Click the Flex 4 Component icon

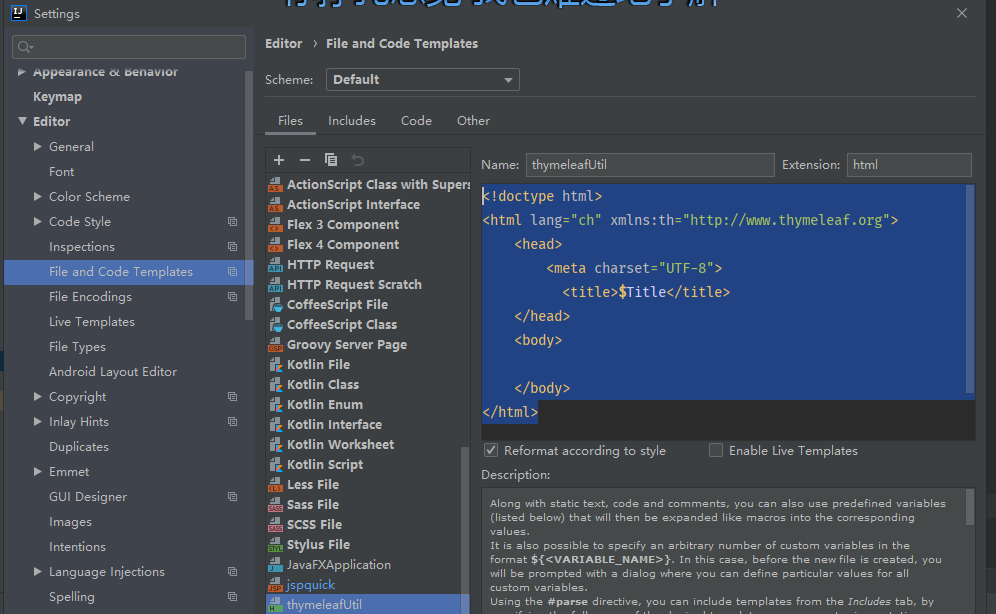point(275,245)
